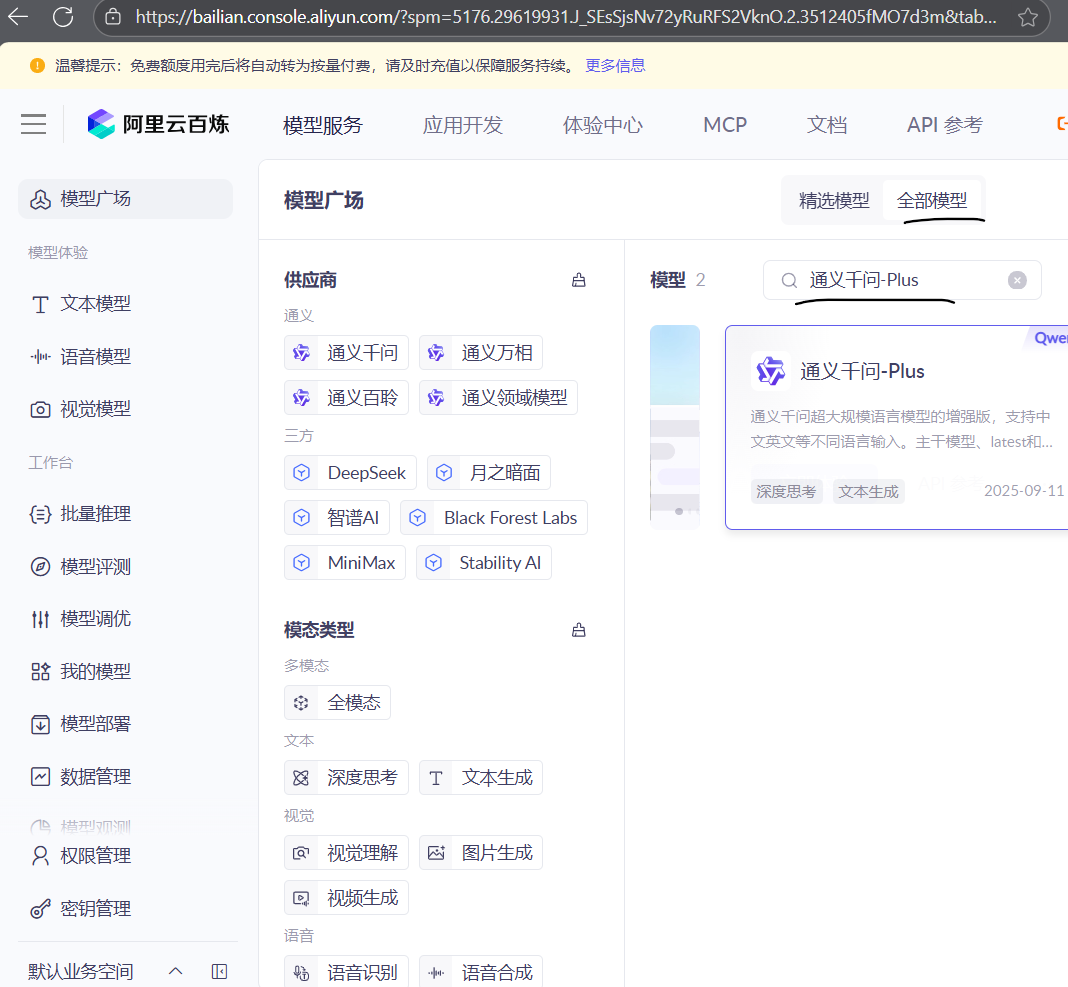The image size is (1068, 987).
Task: Select 语音模型 in the sidebar
Action: tap(93, 356)
